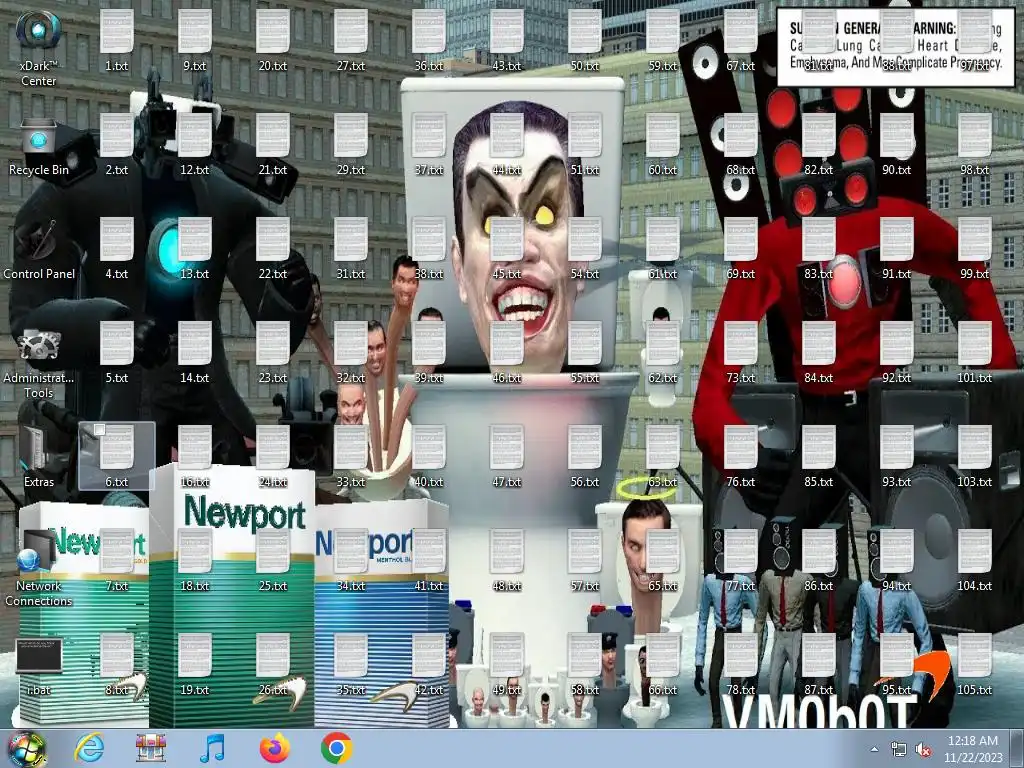This screenshot has width=1024, height=768.
Task: Select the r.bat batch file
Action: tap(39, 656)
